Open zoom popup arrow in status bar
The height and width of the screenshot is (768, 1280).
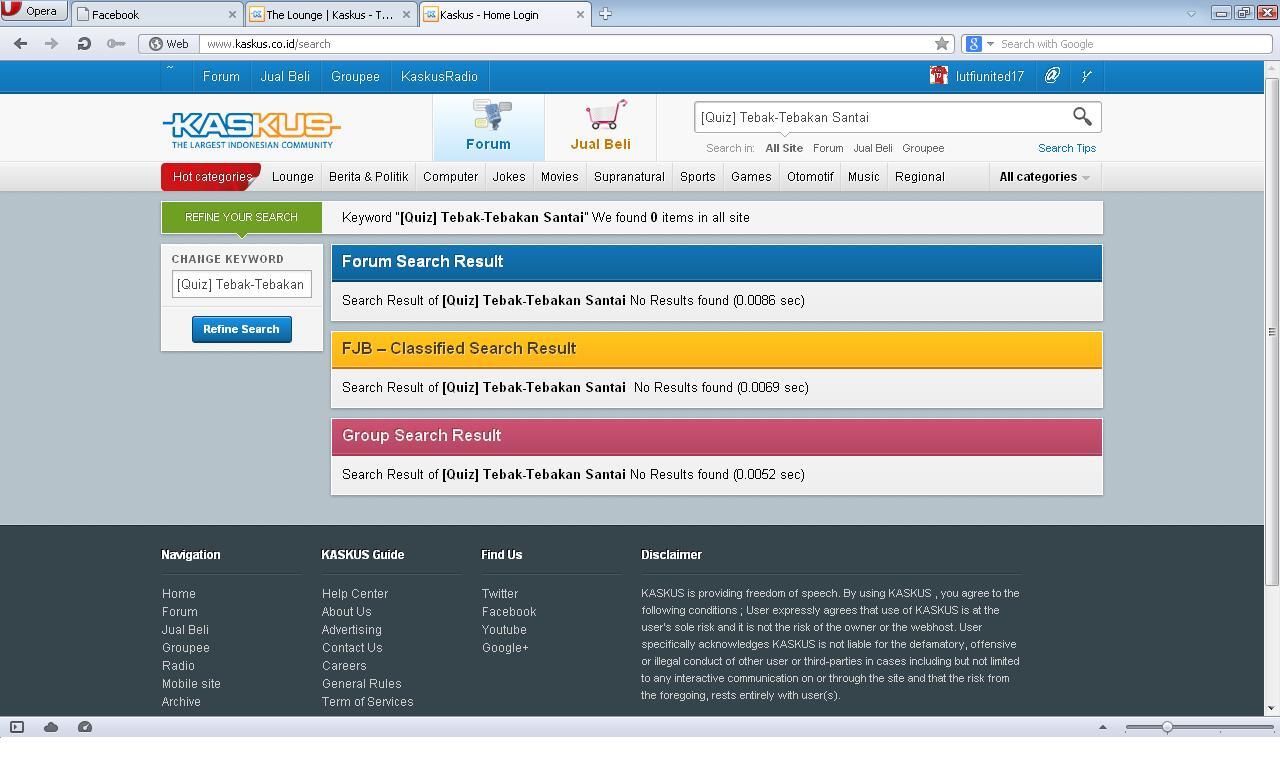click(1103, 727)
